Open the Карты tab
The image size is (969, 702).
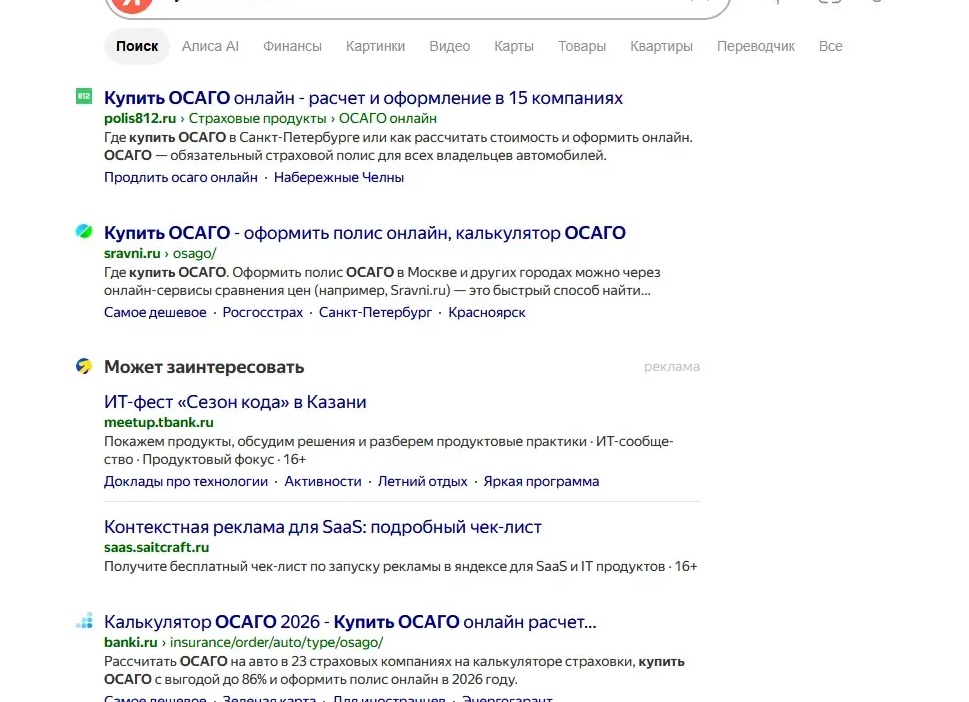pos(514,46)
